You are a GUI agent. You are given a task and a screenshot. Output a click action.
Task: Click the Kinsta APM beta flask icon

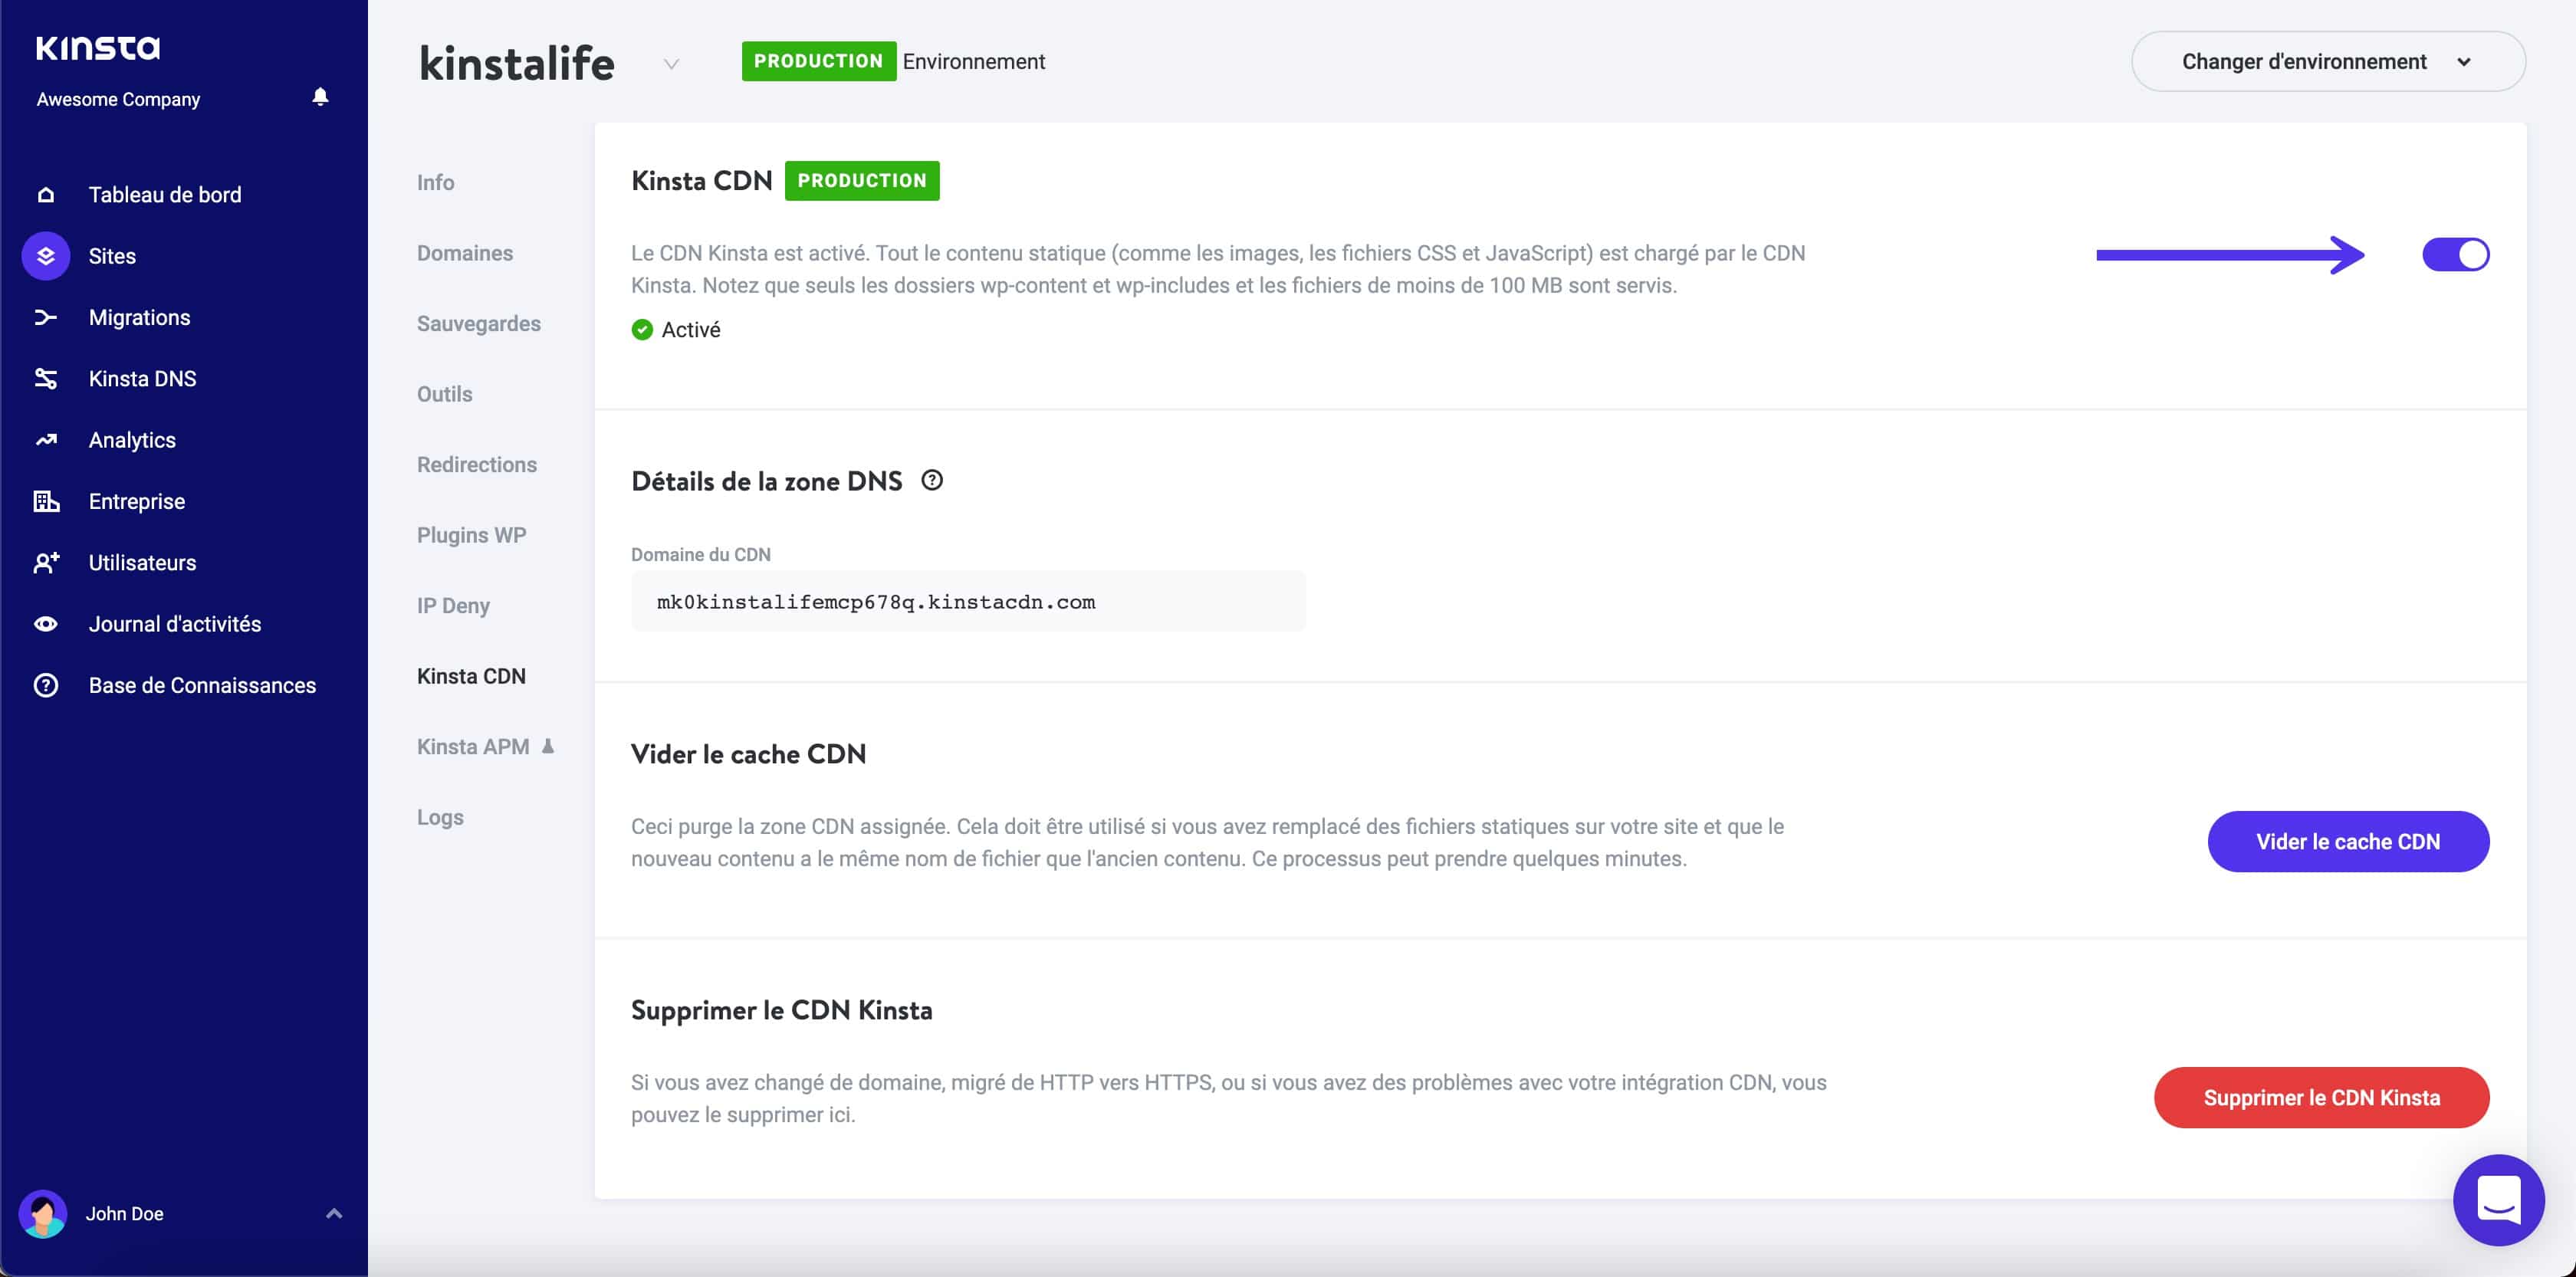tap(548, 746)
